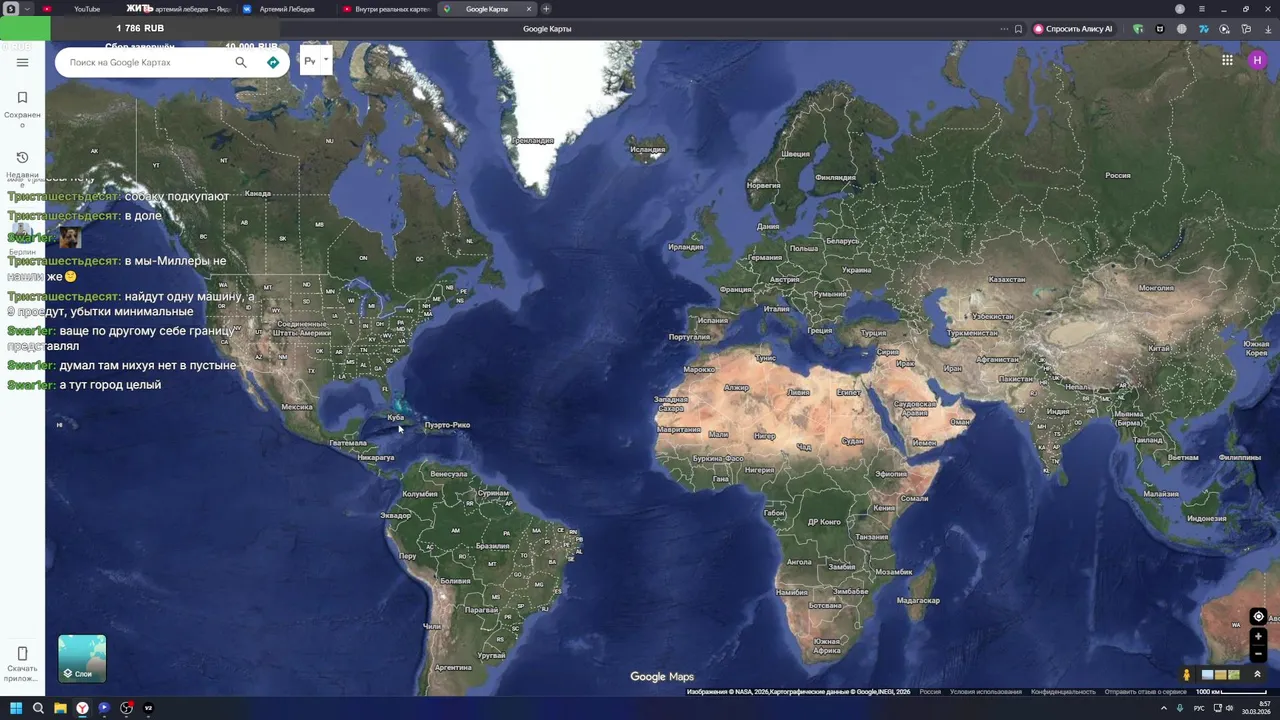
Task: Open the Google apps grid icon
Action: 1227,60
